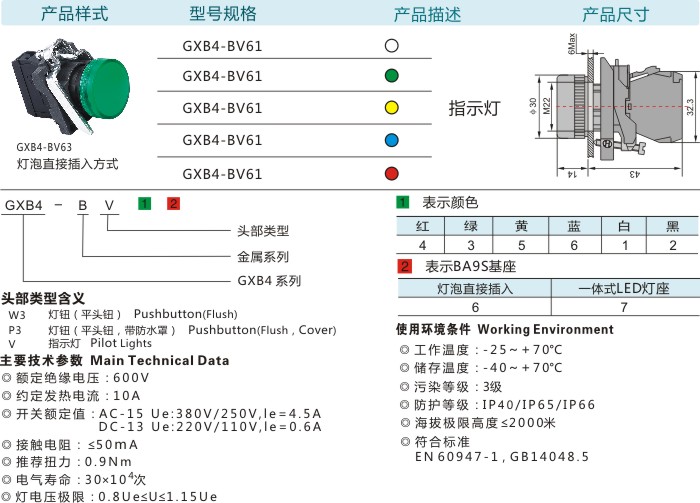Click the 灯泡直接插入 table cell
700x503 pixels.
(474, 289)
